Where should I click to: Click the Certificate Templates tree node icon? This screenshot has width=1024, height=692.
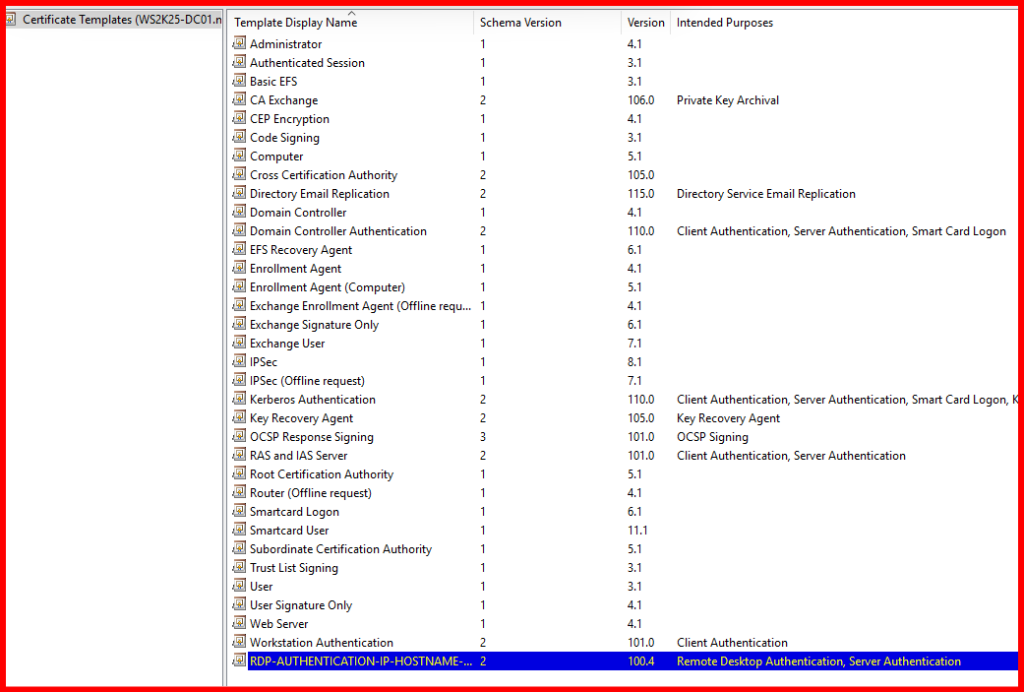click(x=12, y=20)
